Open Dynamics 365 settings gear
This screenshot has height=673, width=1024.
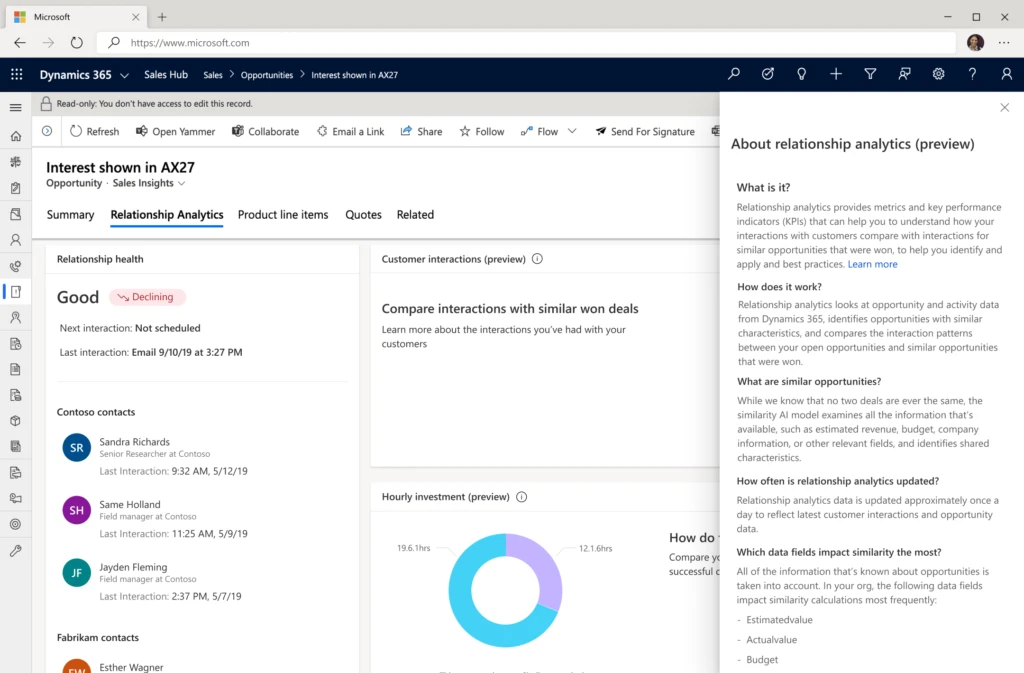(938, 74)
